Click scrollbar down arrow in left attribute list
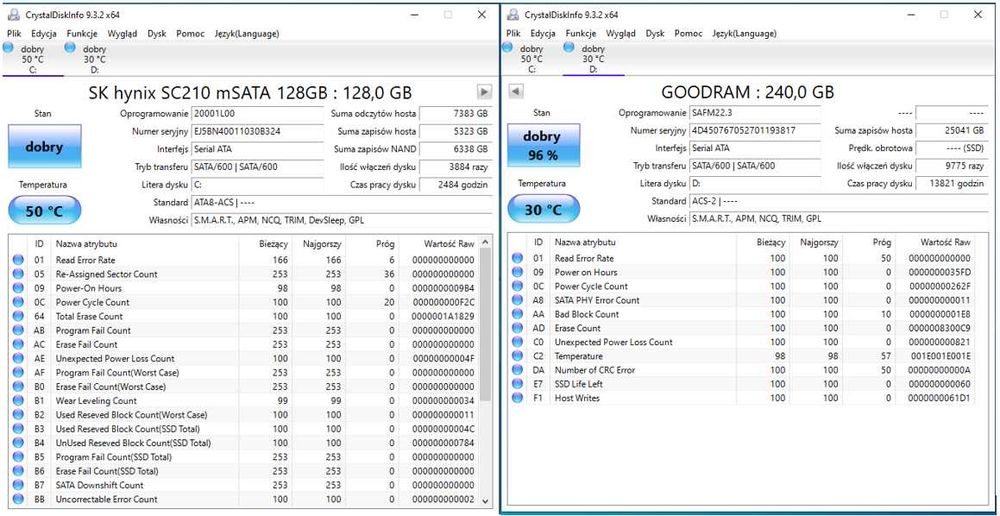The height and width of the screenshot is (516, 1000). click(x=485, y=501)
